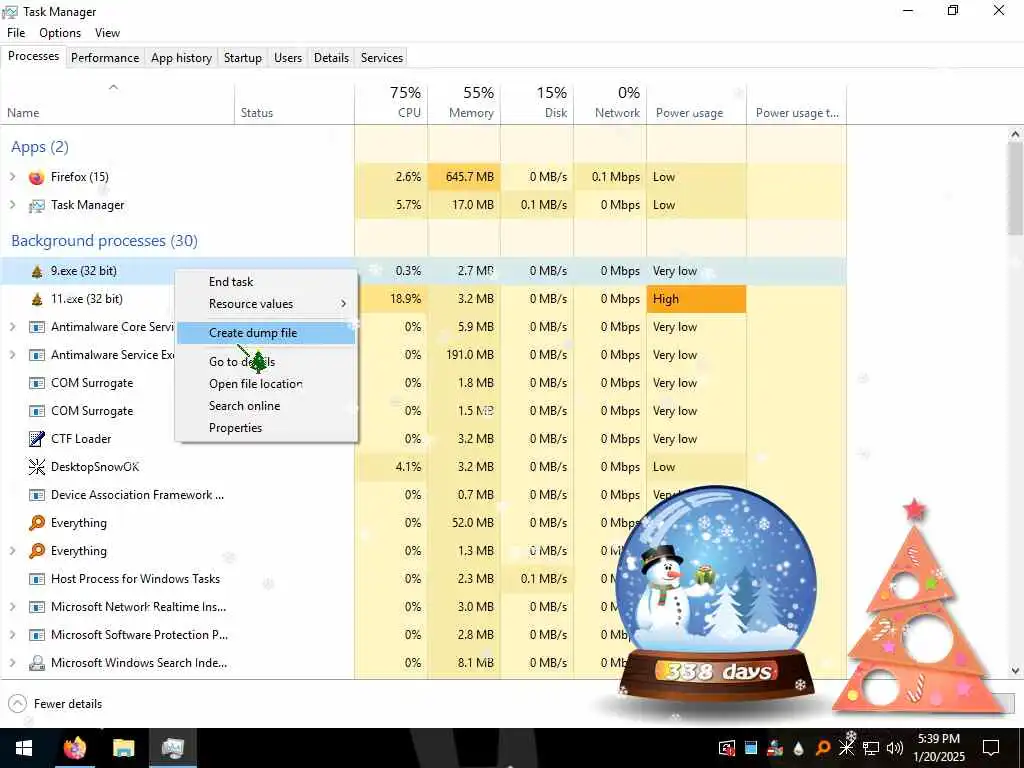Switch to the Startup tab

click(x=243, y=58)
